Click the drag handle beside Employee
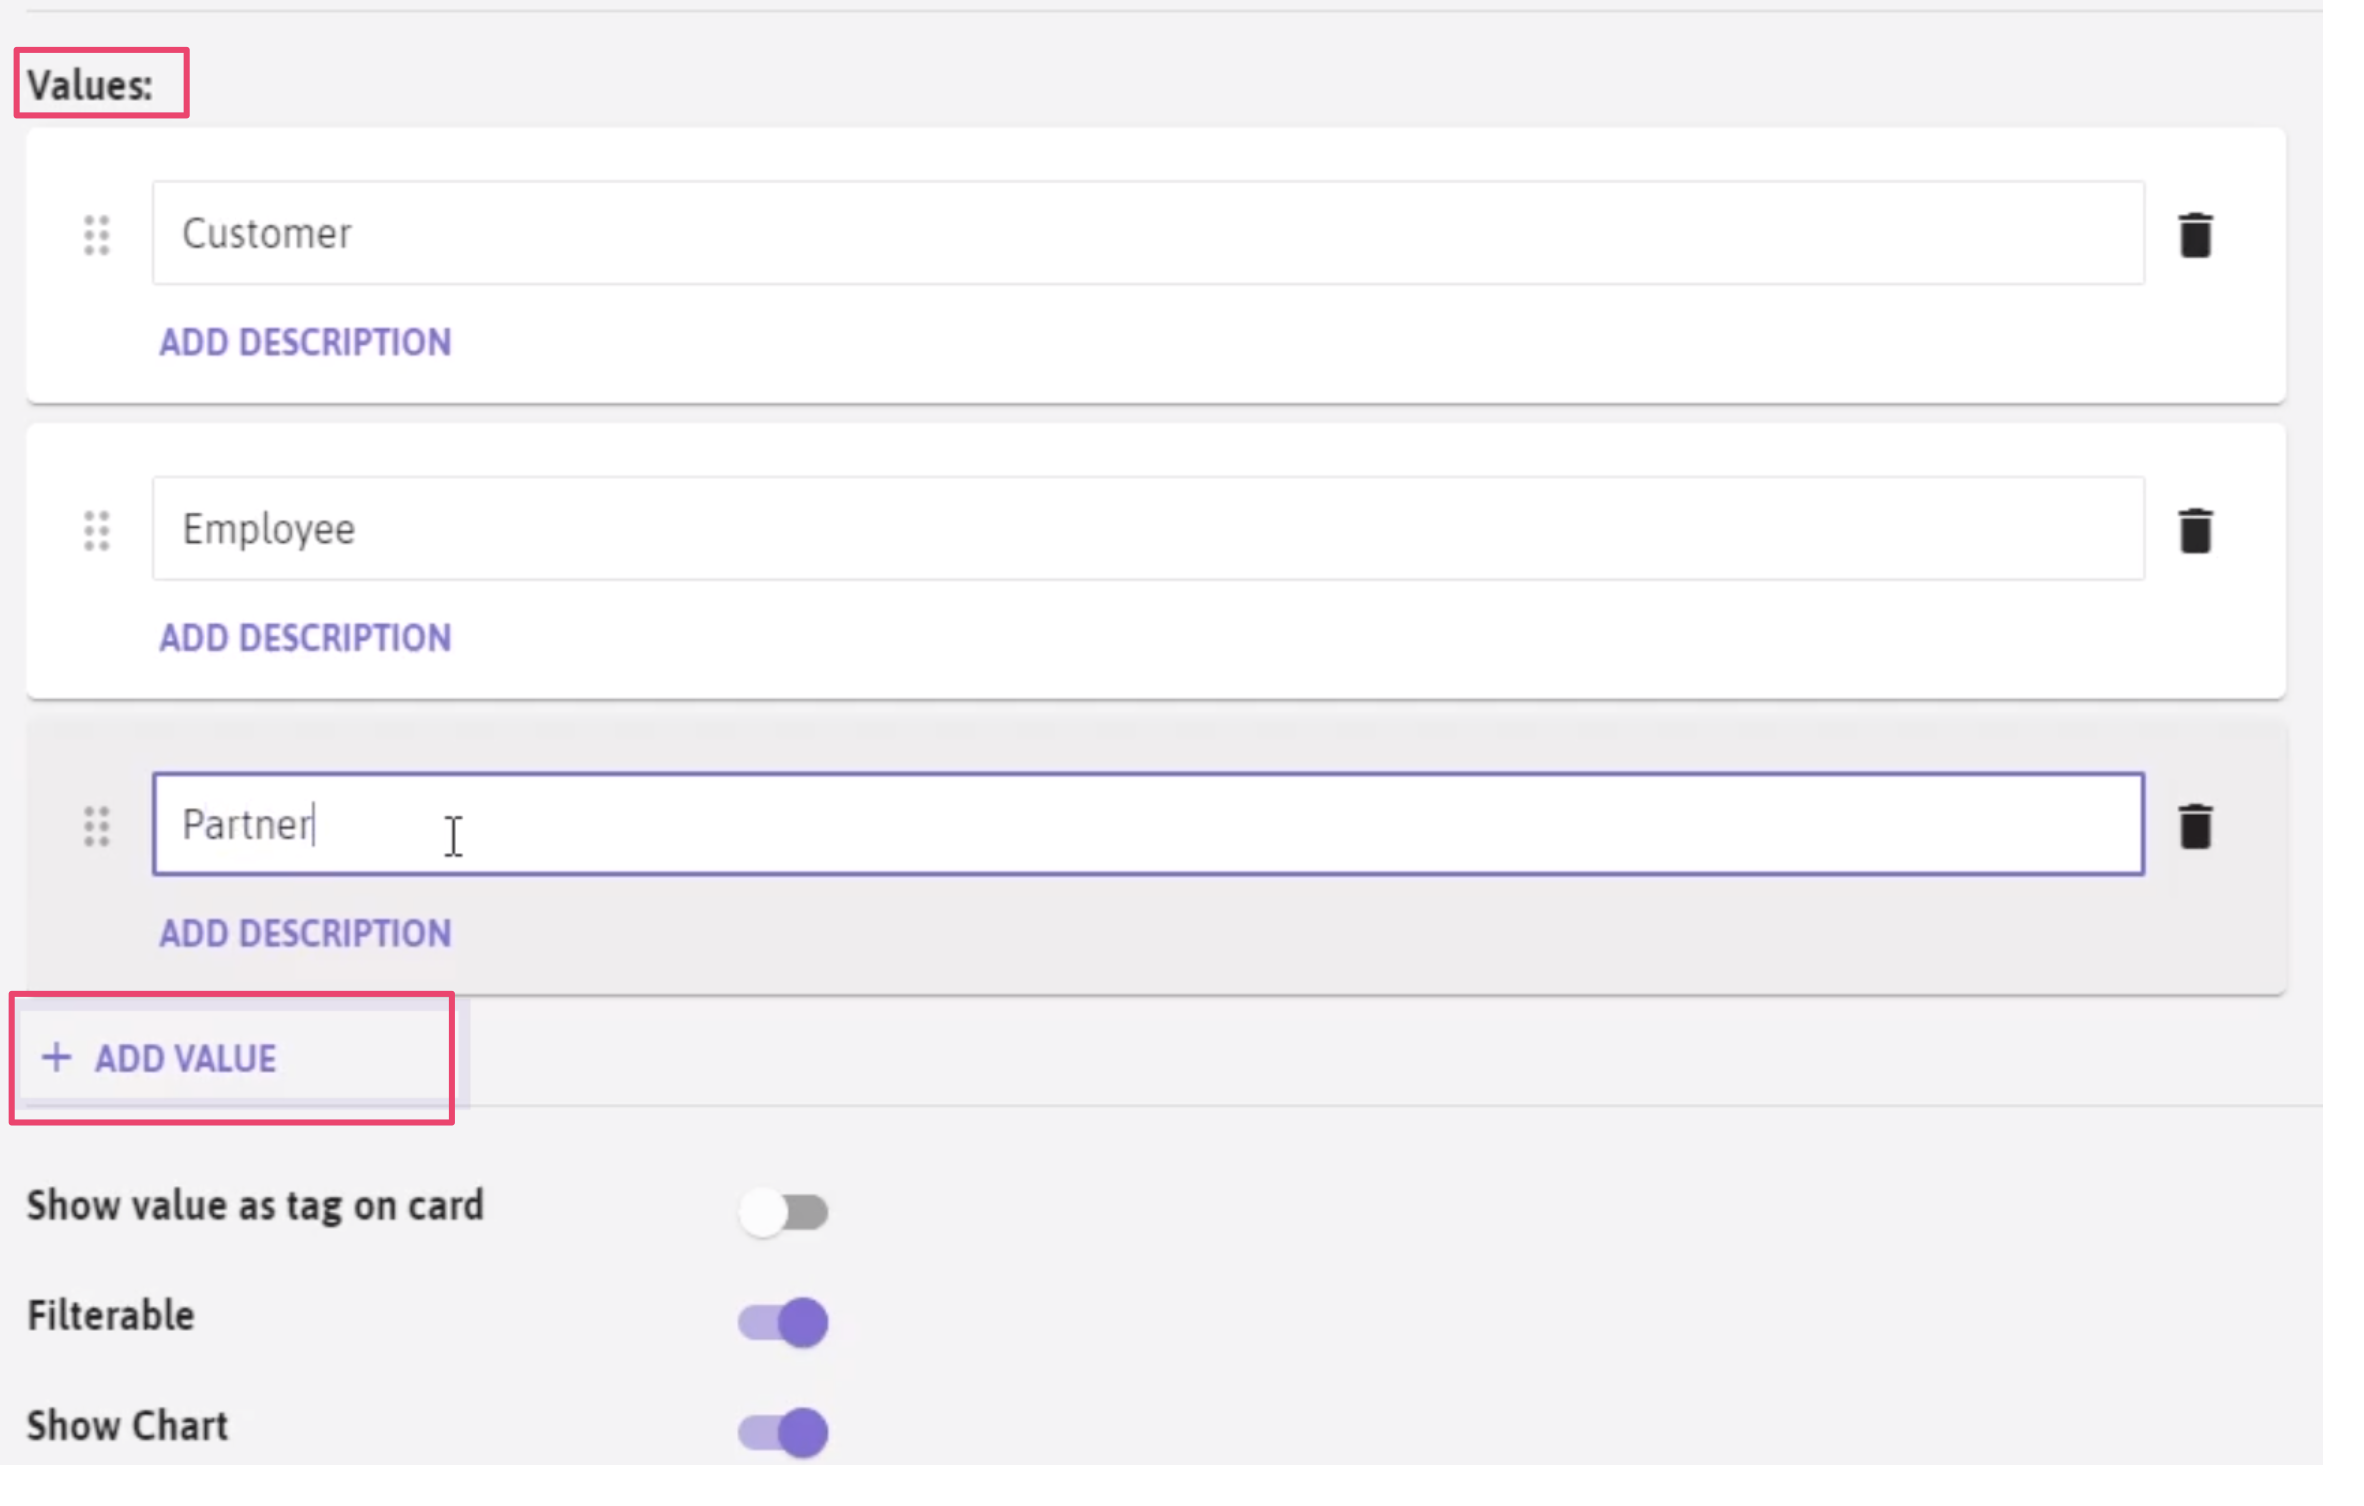2364x1506 pixels. pyautogui.click(x=97, y=531)
